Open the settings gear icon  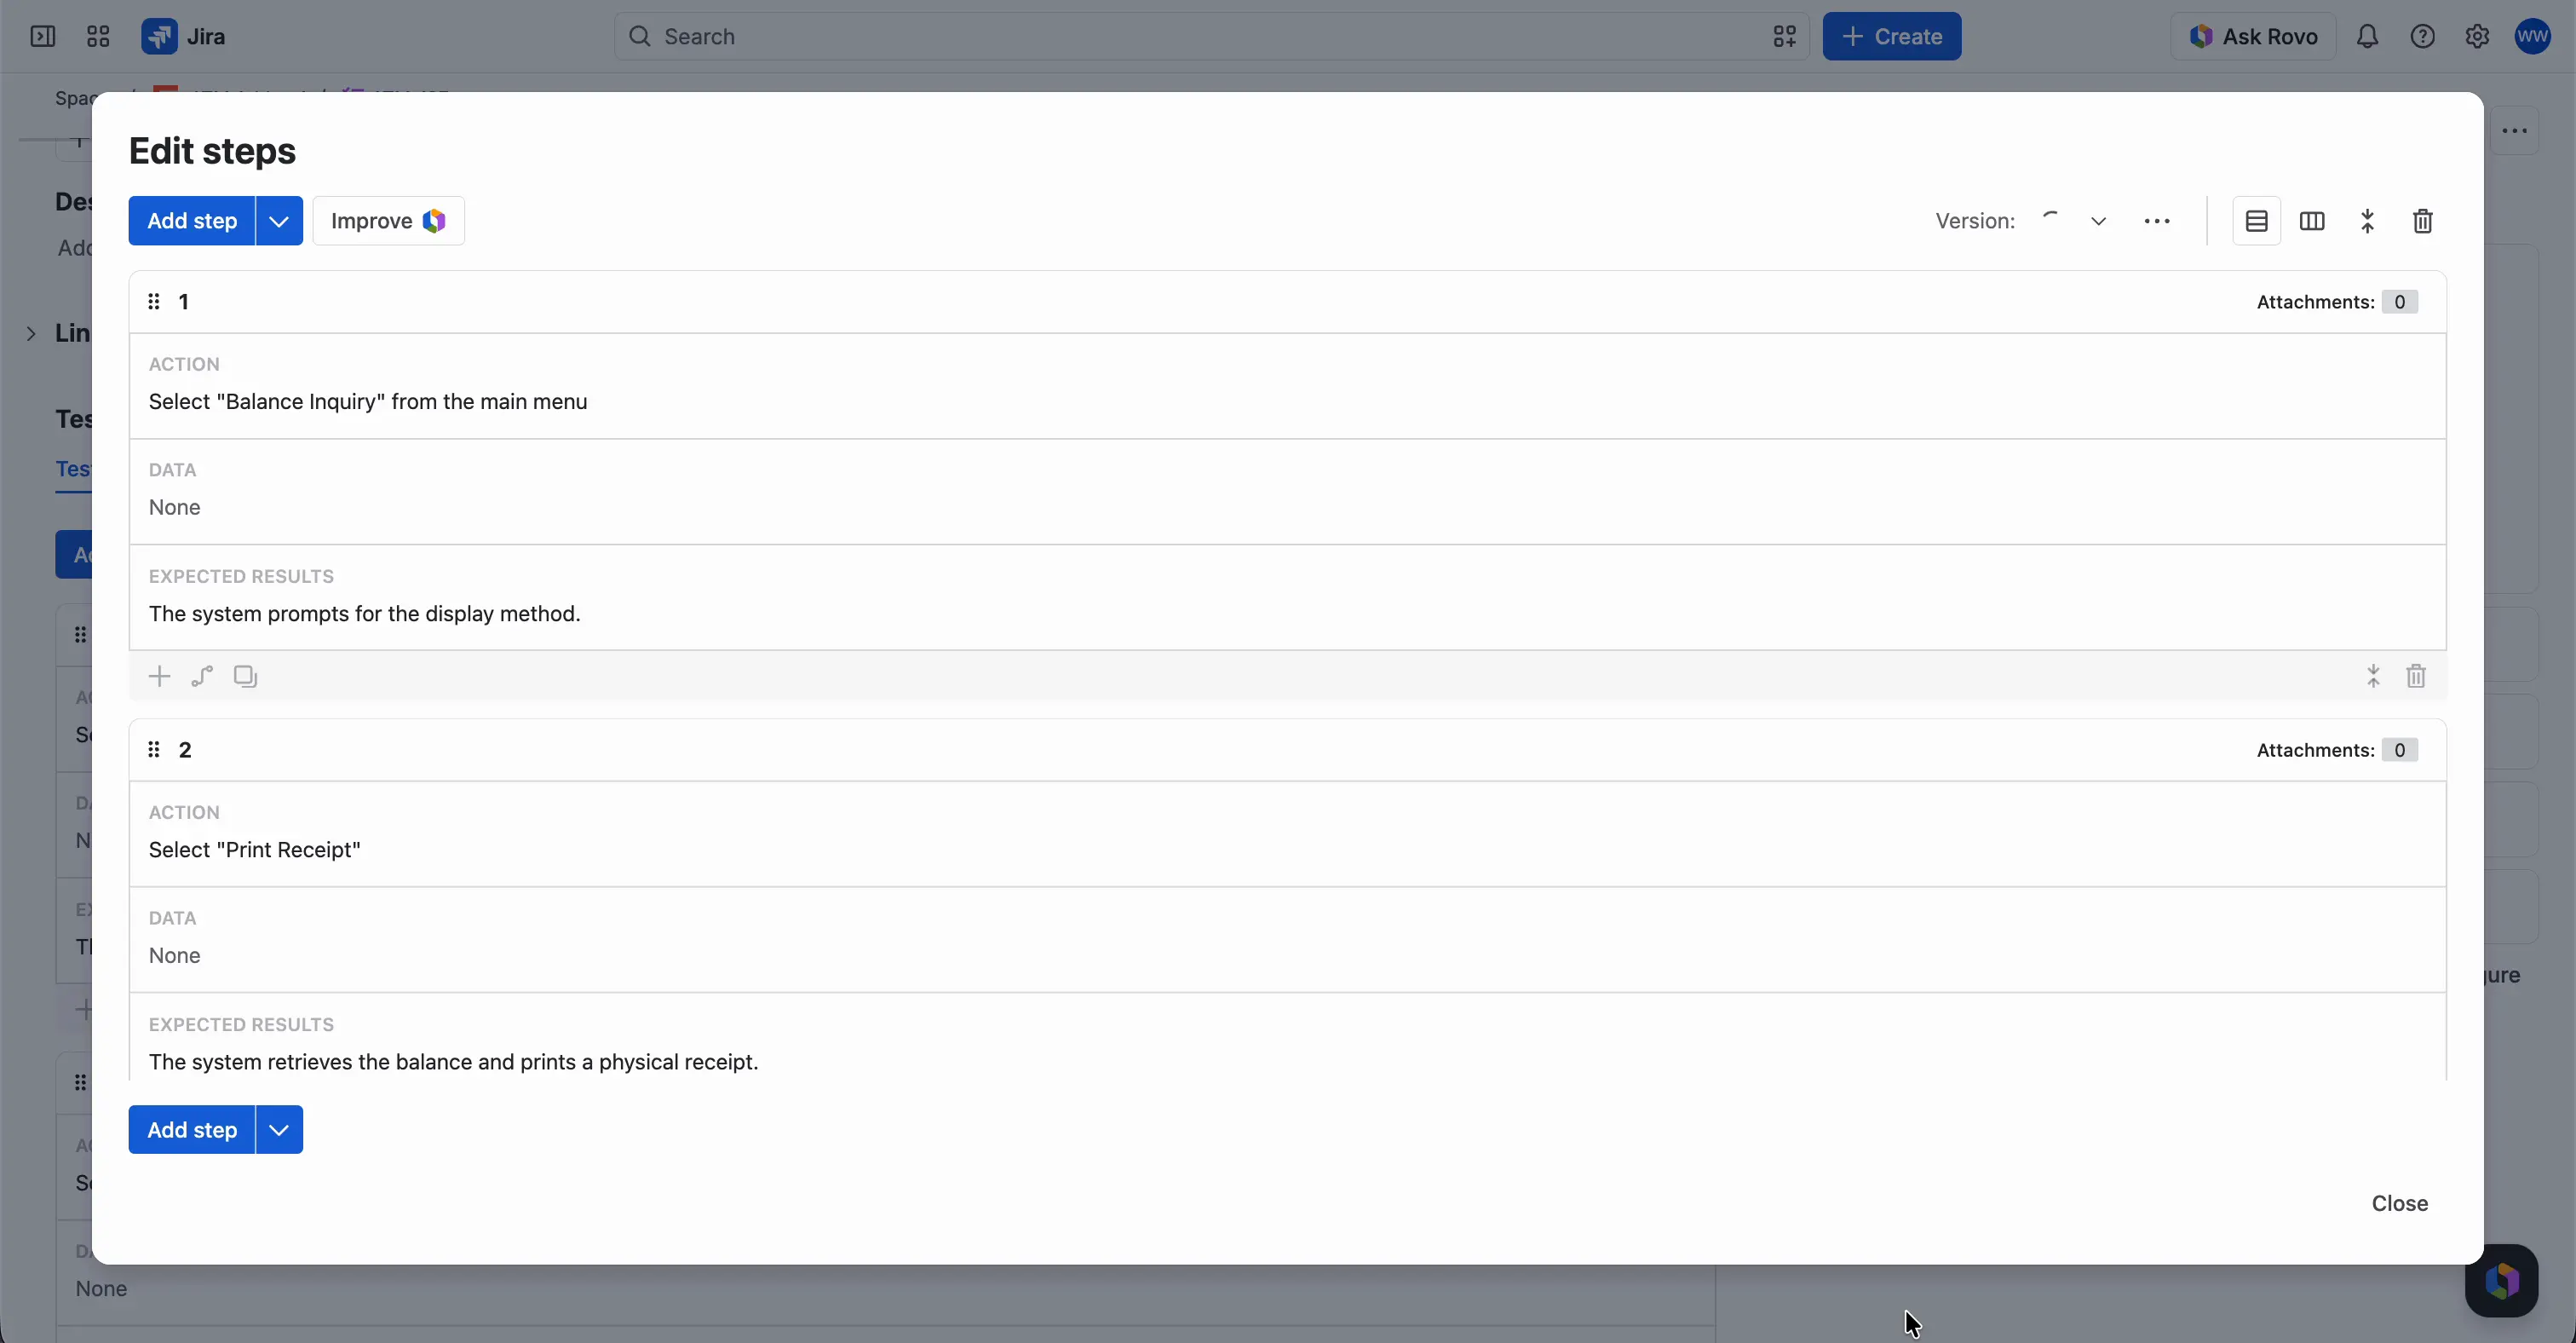tap(2477, 37)
